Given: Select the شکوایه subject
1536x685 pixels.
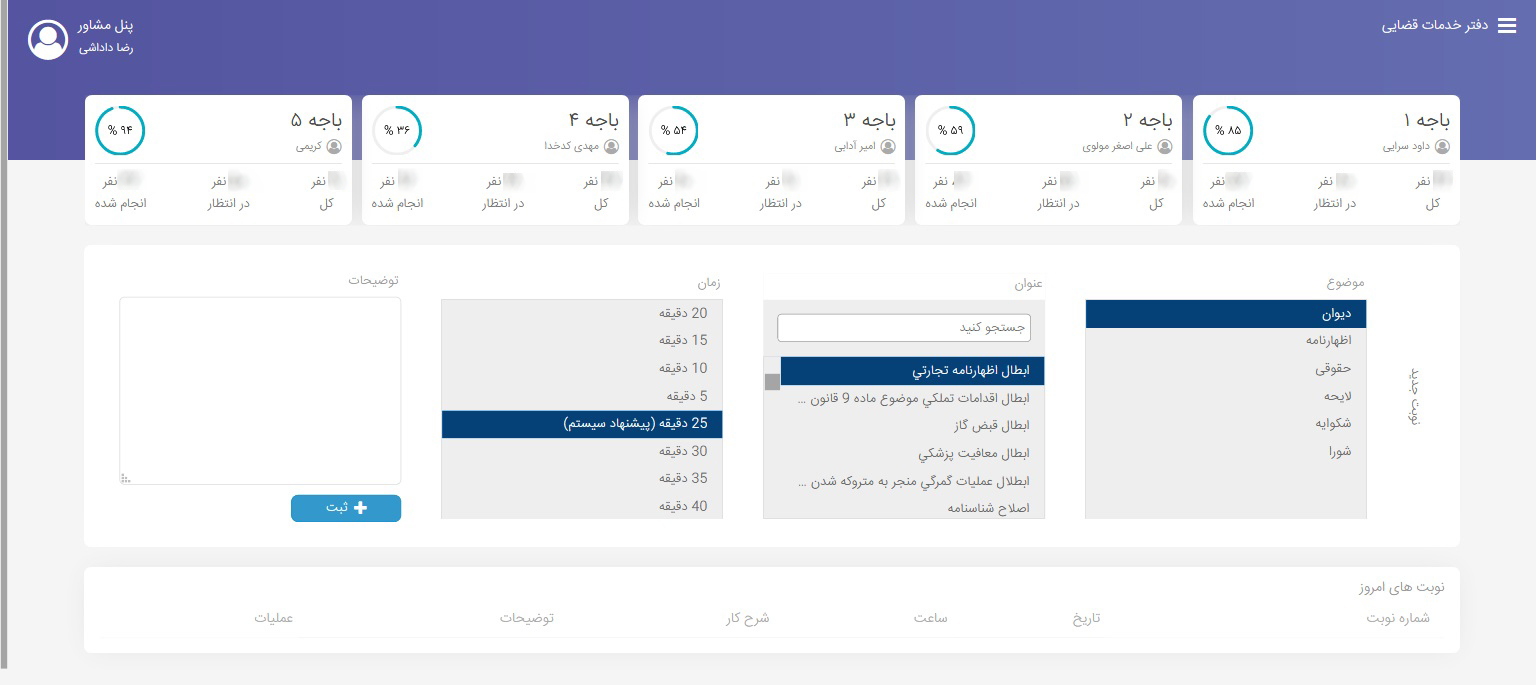Looking at the screenshot, I should (1226, 424).
